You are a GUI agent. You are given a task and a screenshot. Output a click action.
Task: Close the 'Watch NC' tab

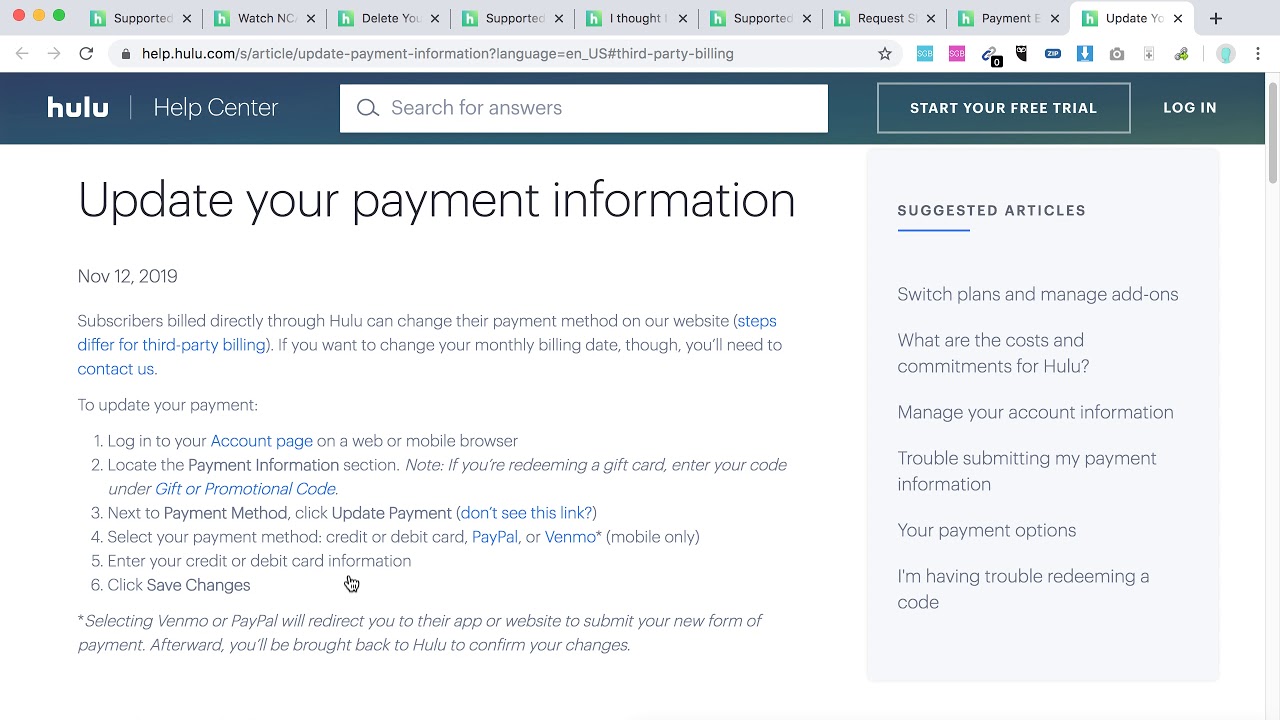point(311,18)
